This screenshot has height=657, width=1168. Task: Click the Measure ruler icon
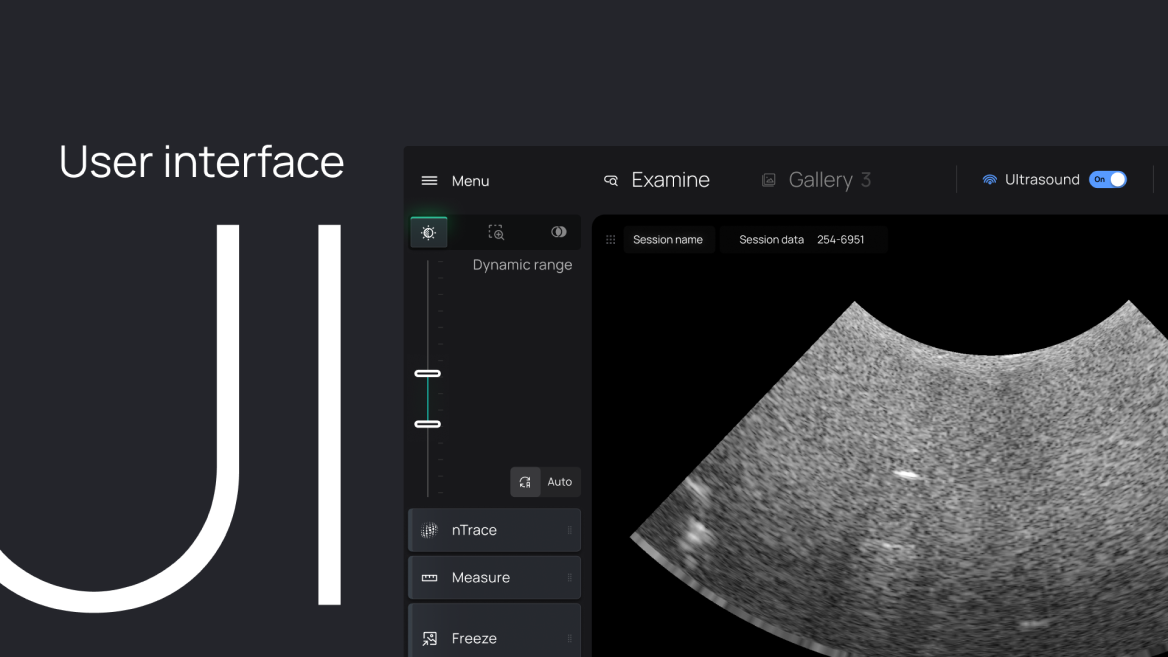click(429, 577)
